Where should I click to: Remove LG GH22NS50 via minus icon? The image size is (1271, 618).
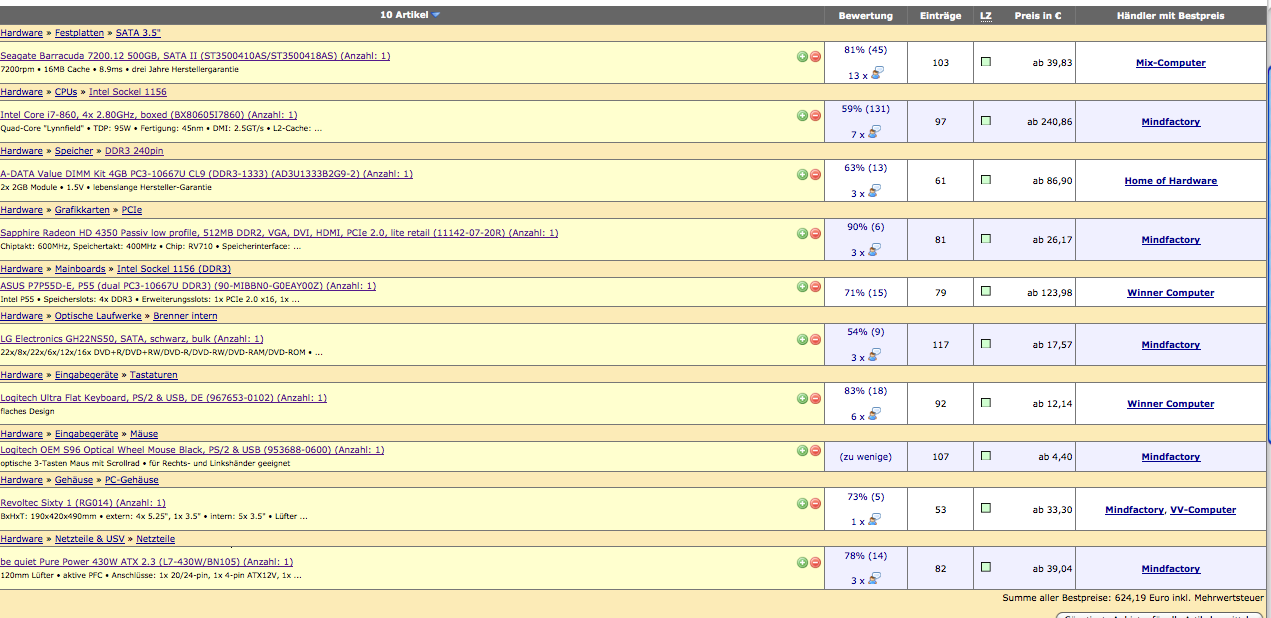pyautogui.click(x=815, y=339)
